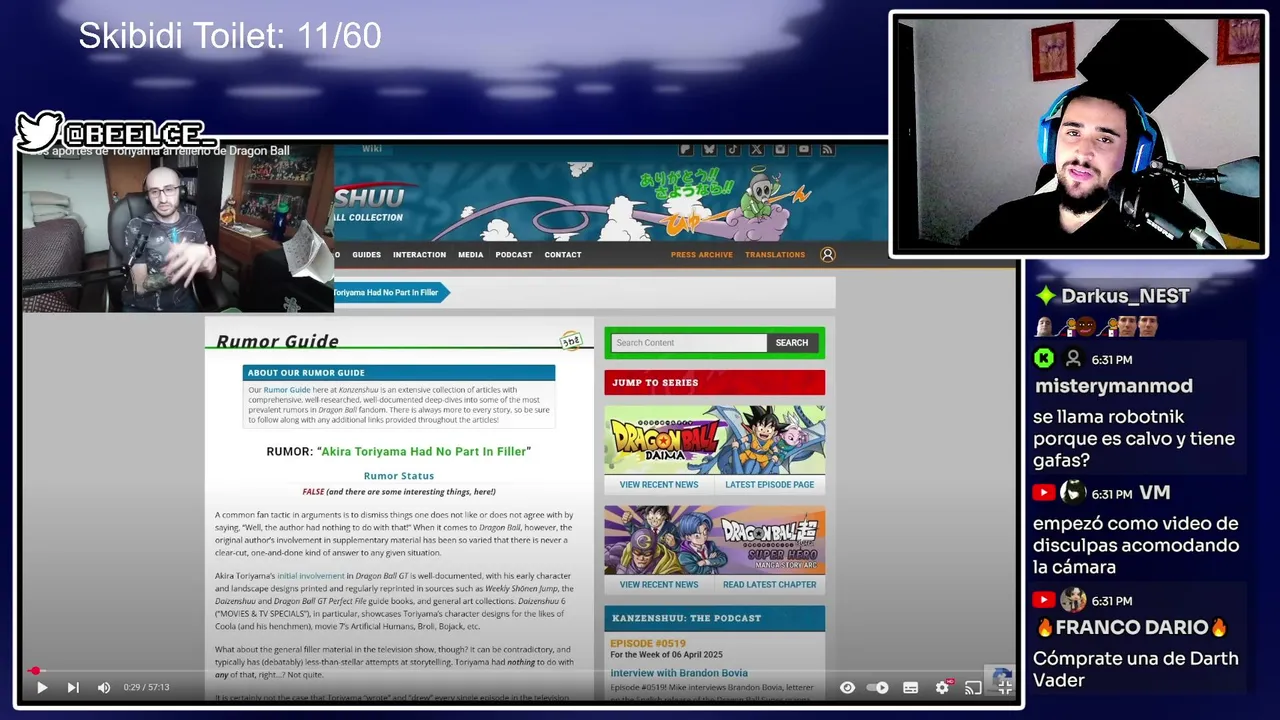Click the 'Rumor Status' heading

[399, 476]
